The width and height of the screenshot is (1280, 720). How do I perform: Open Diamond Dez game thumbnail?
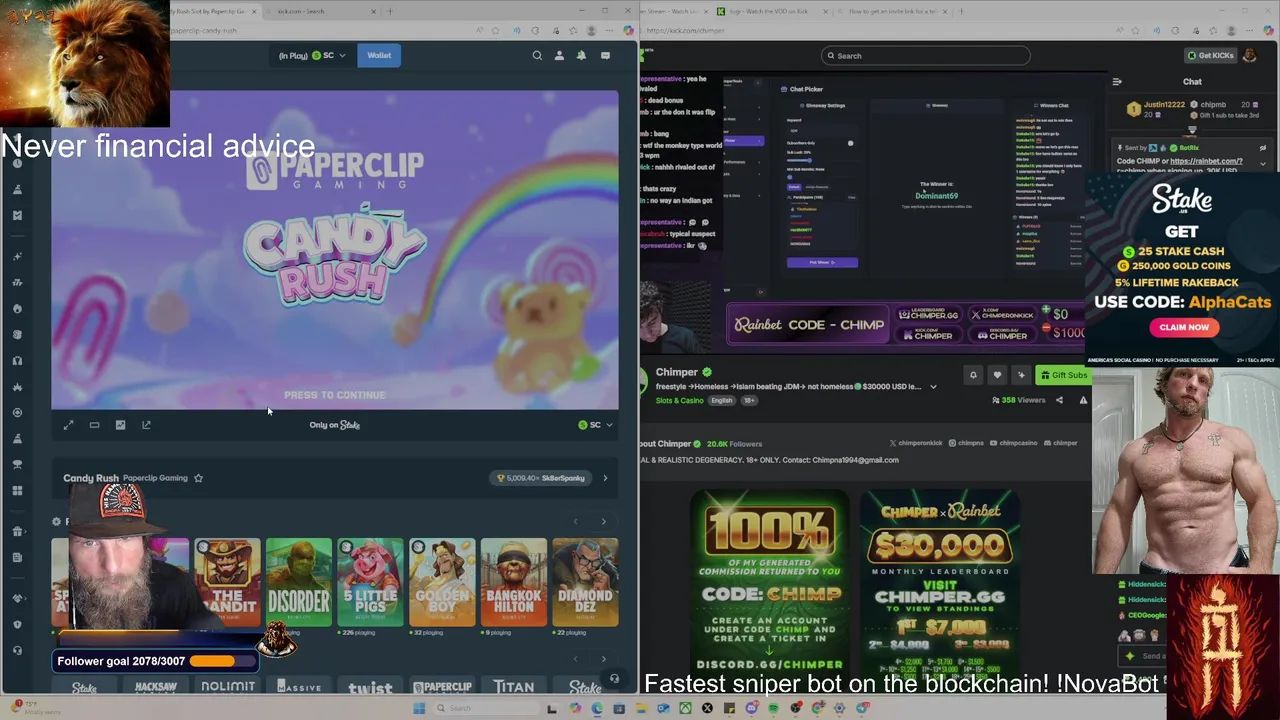click(585, 583)
